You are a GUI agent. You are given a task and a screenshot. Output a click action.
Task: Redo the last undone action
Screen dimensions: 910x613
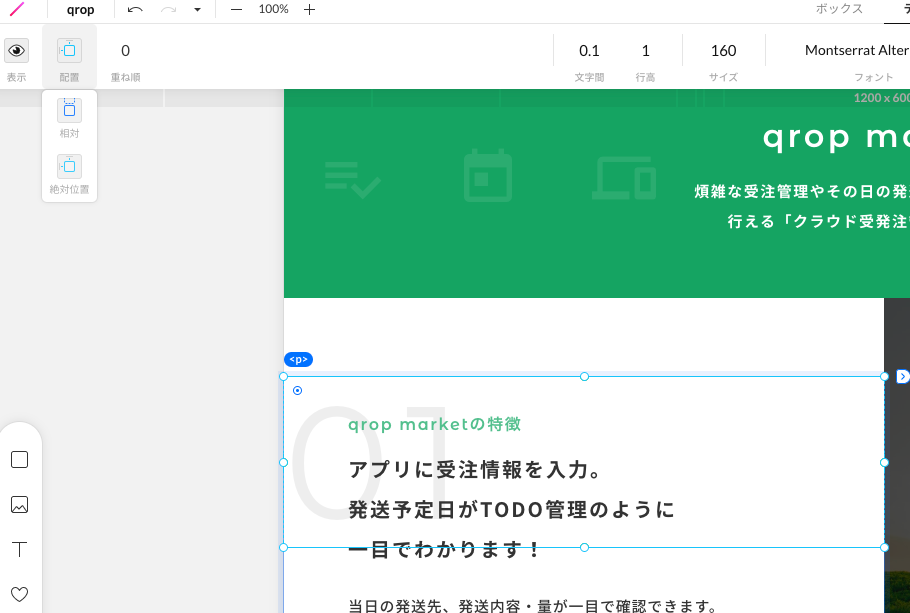point(168,9)
